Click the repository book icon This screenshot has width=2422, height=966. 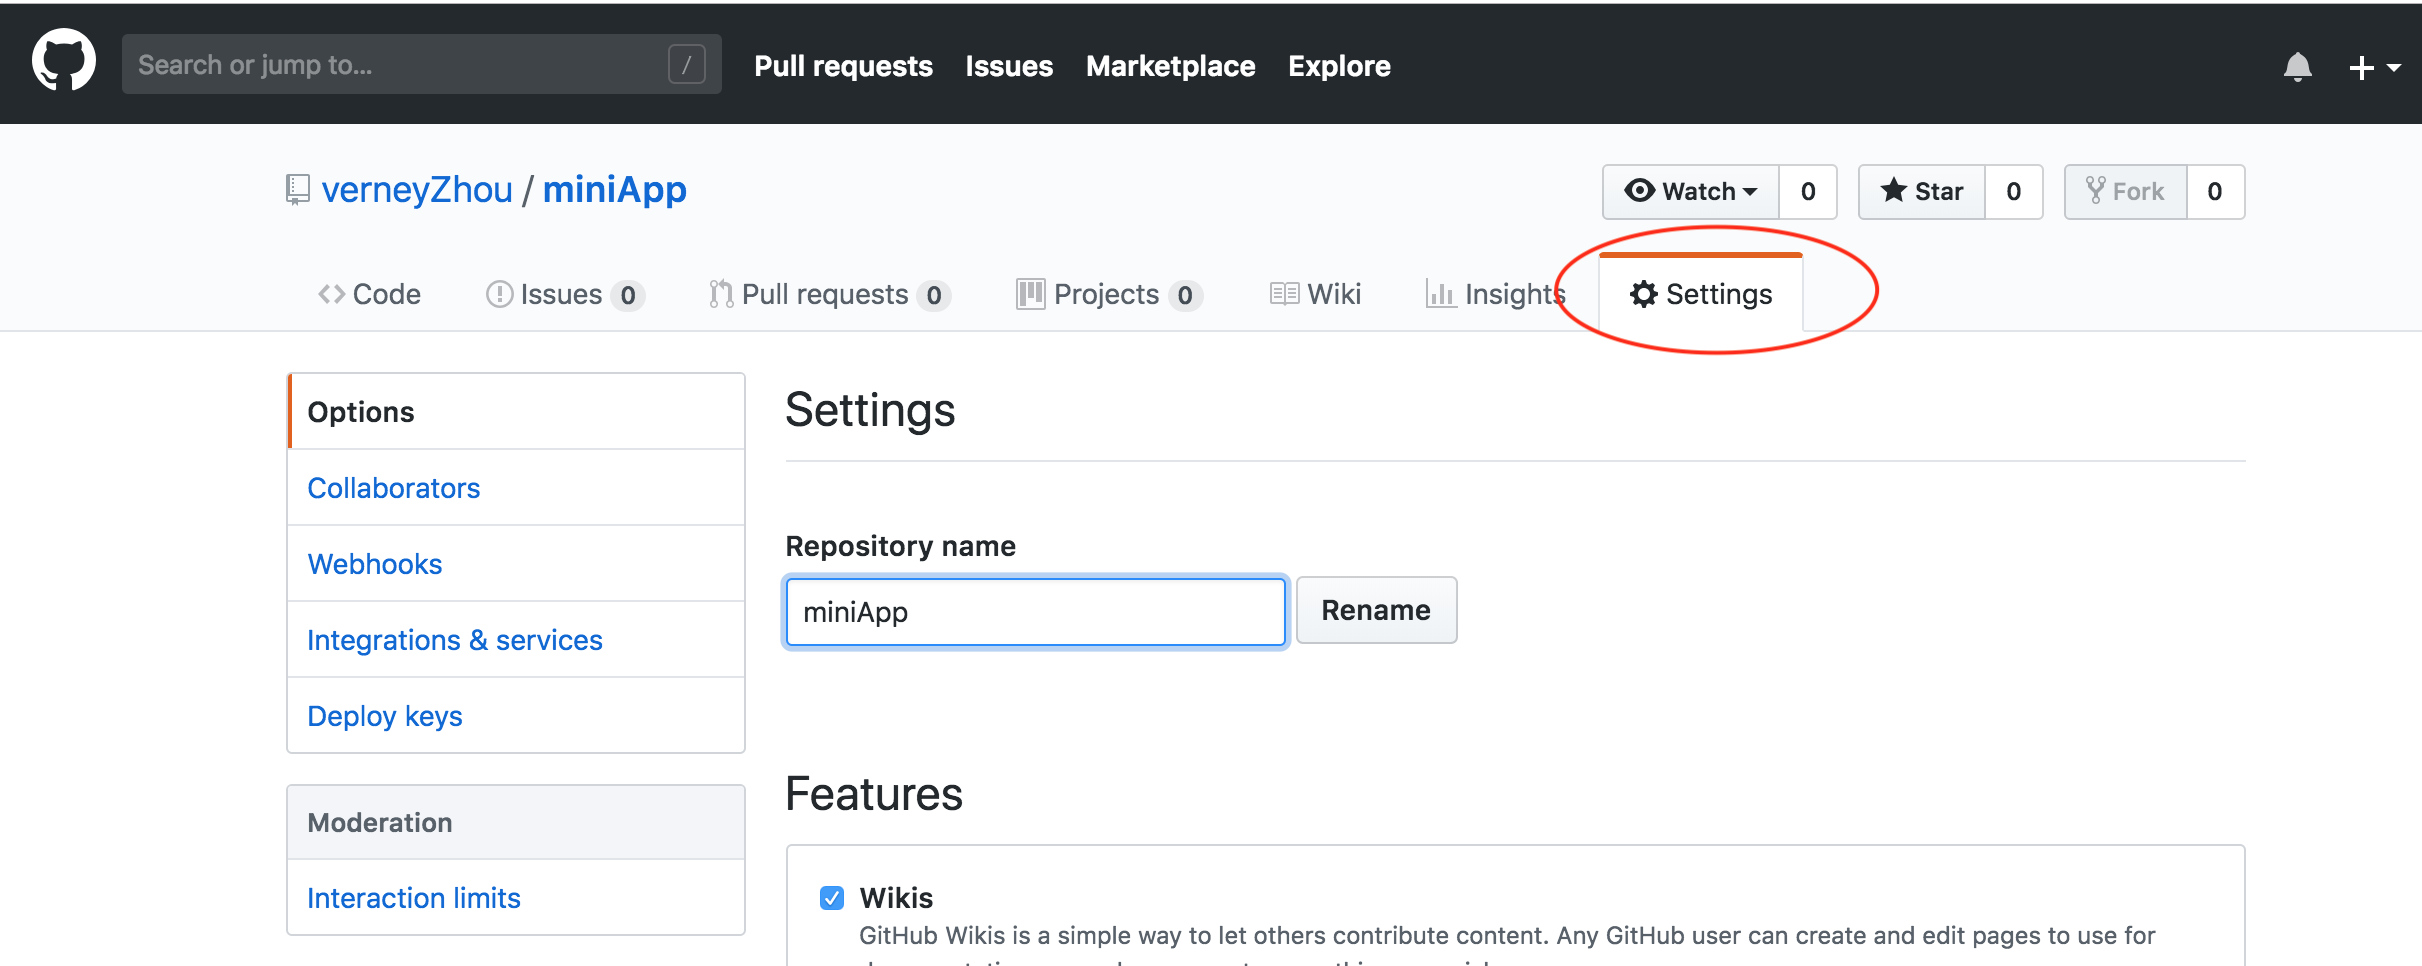297,189
